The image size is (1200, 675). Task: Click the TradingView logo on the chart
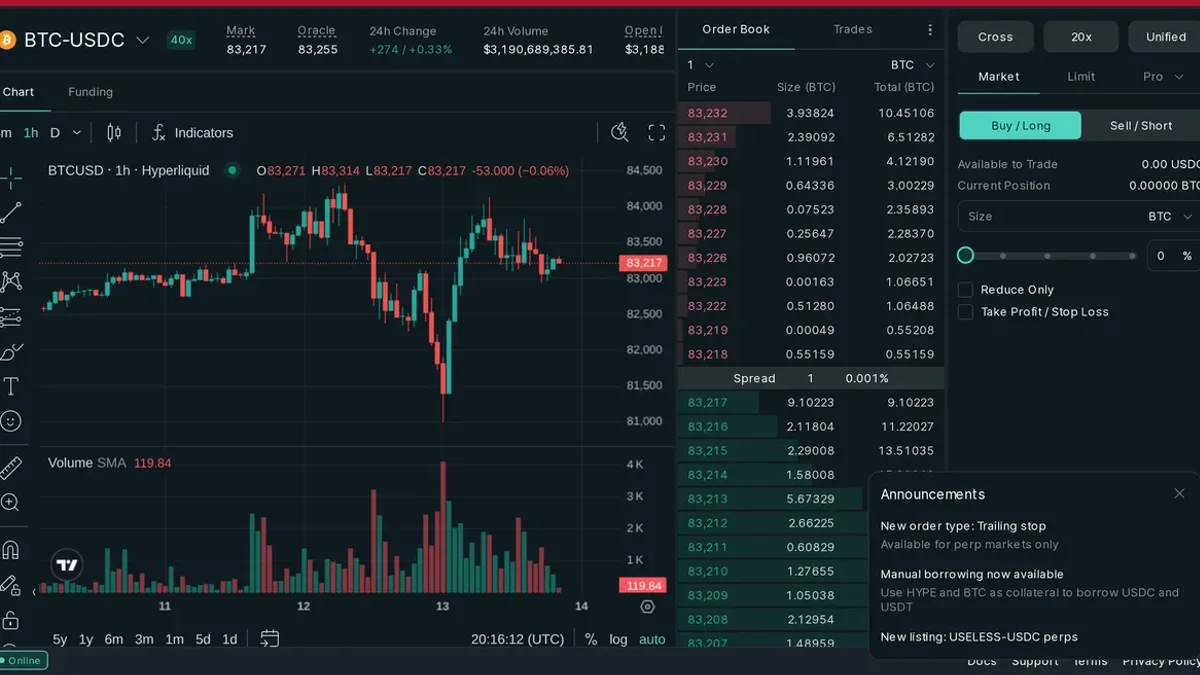(67, 565)
